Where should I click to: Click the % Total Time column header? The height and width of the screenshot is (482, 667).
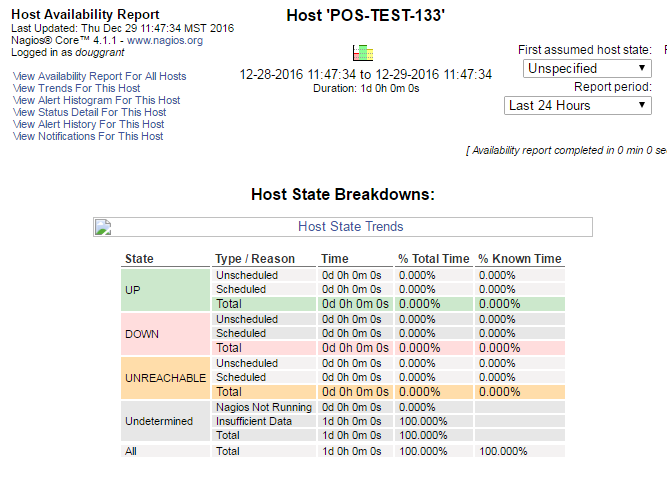[x=433, y=259]
